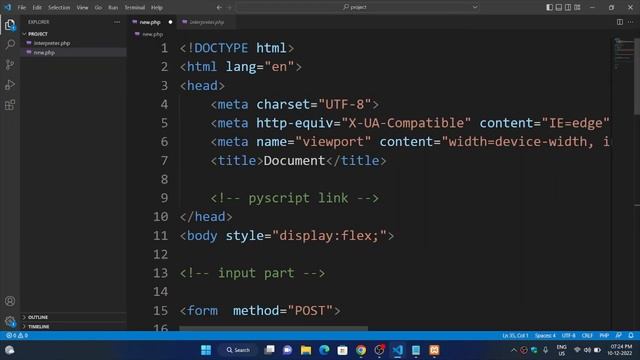Click the Ln, Col cursor position indicator
This screenshot has height=360, width=640.
[x=515, y=336]
